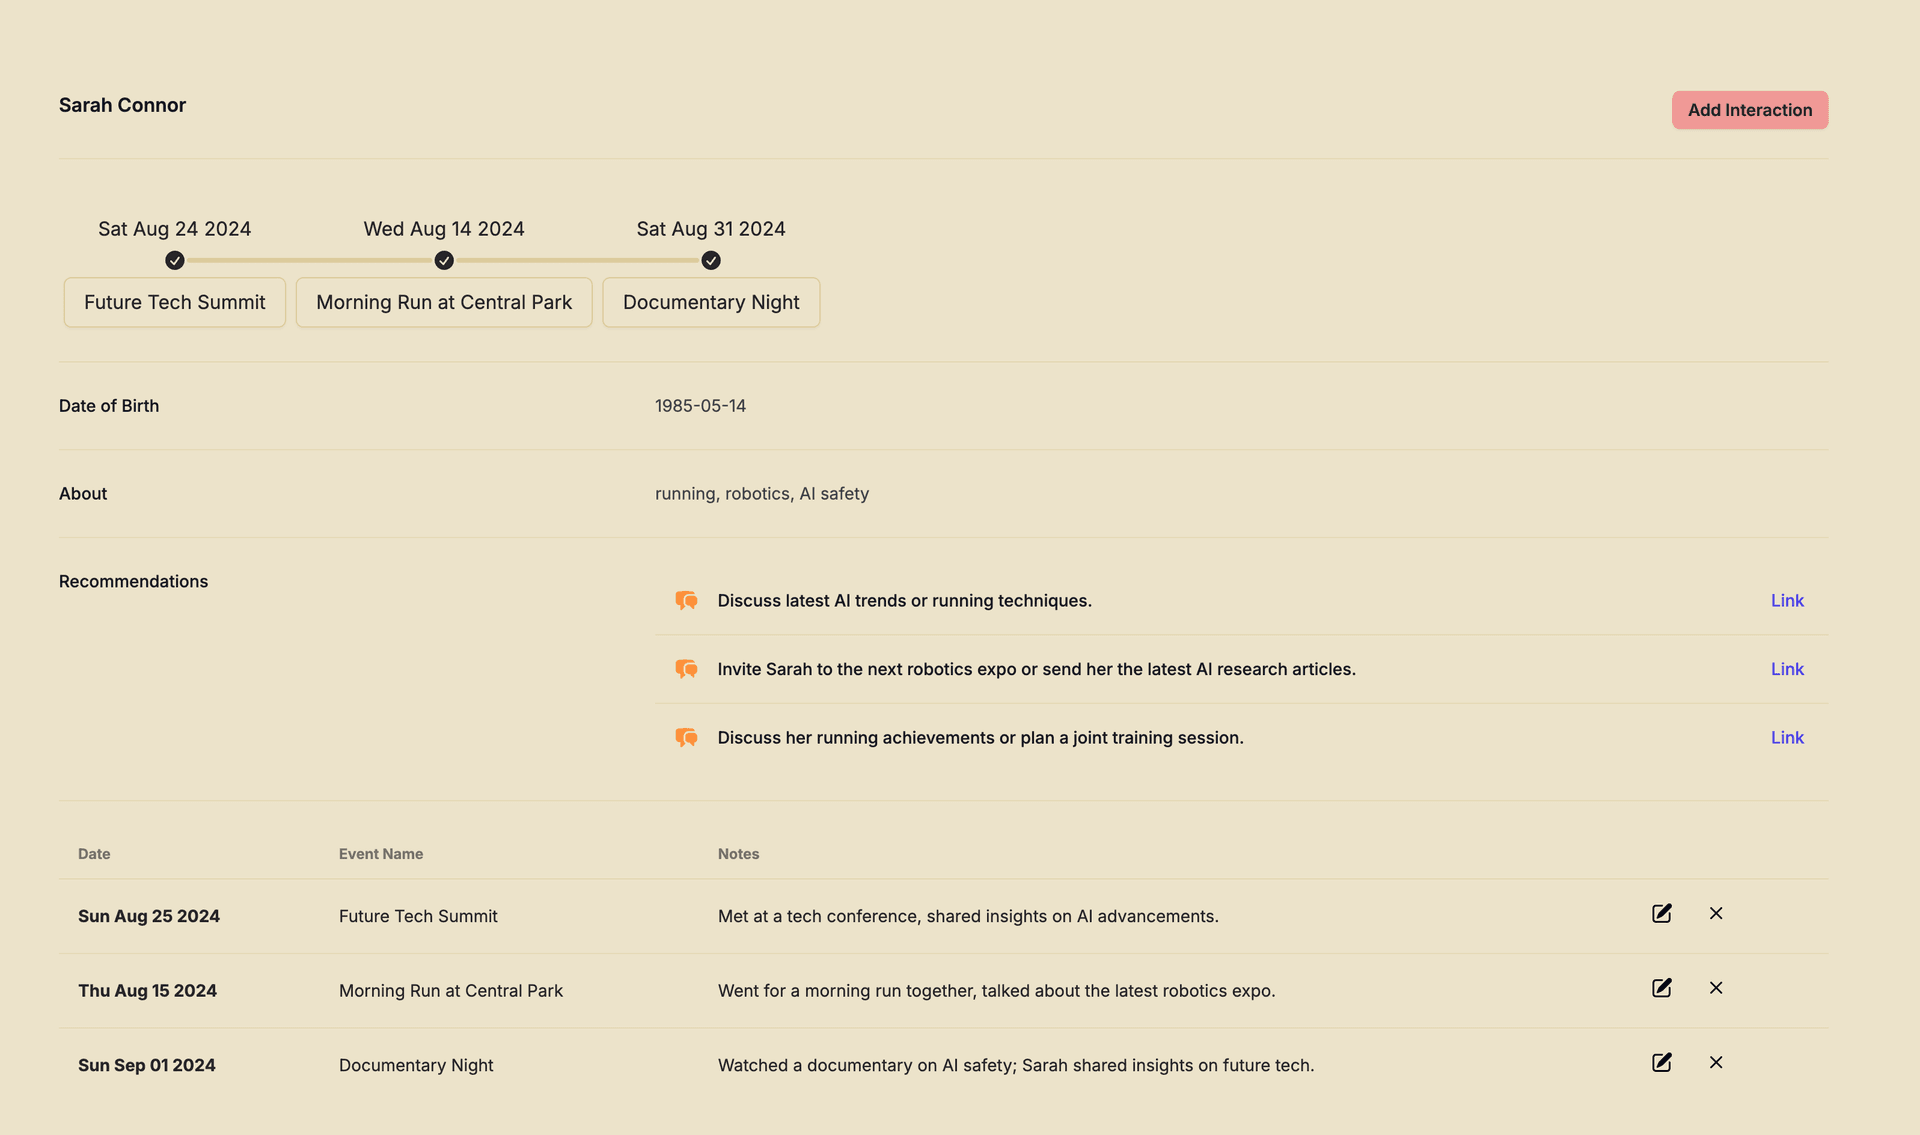This screenshot has height=1135, width=1920.
Task: Select the Sat Aug 24 2024 timeline checkmark
Action: (175, 260)
